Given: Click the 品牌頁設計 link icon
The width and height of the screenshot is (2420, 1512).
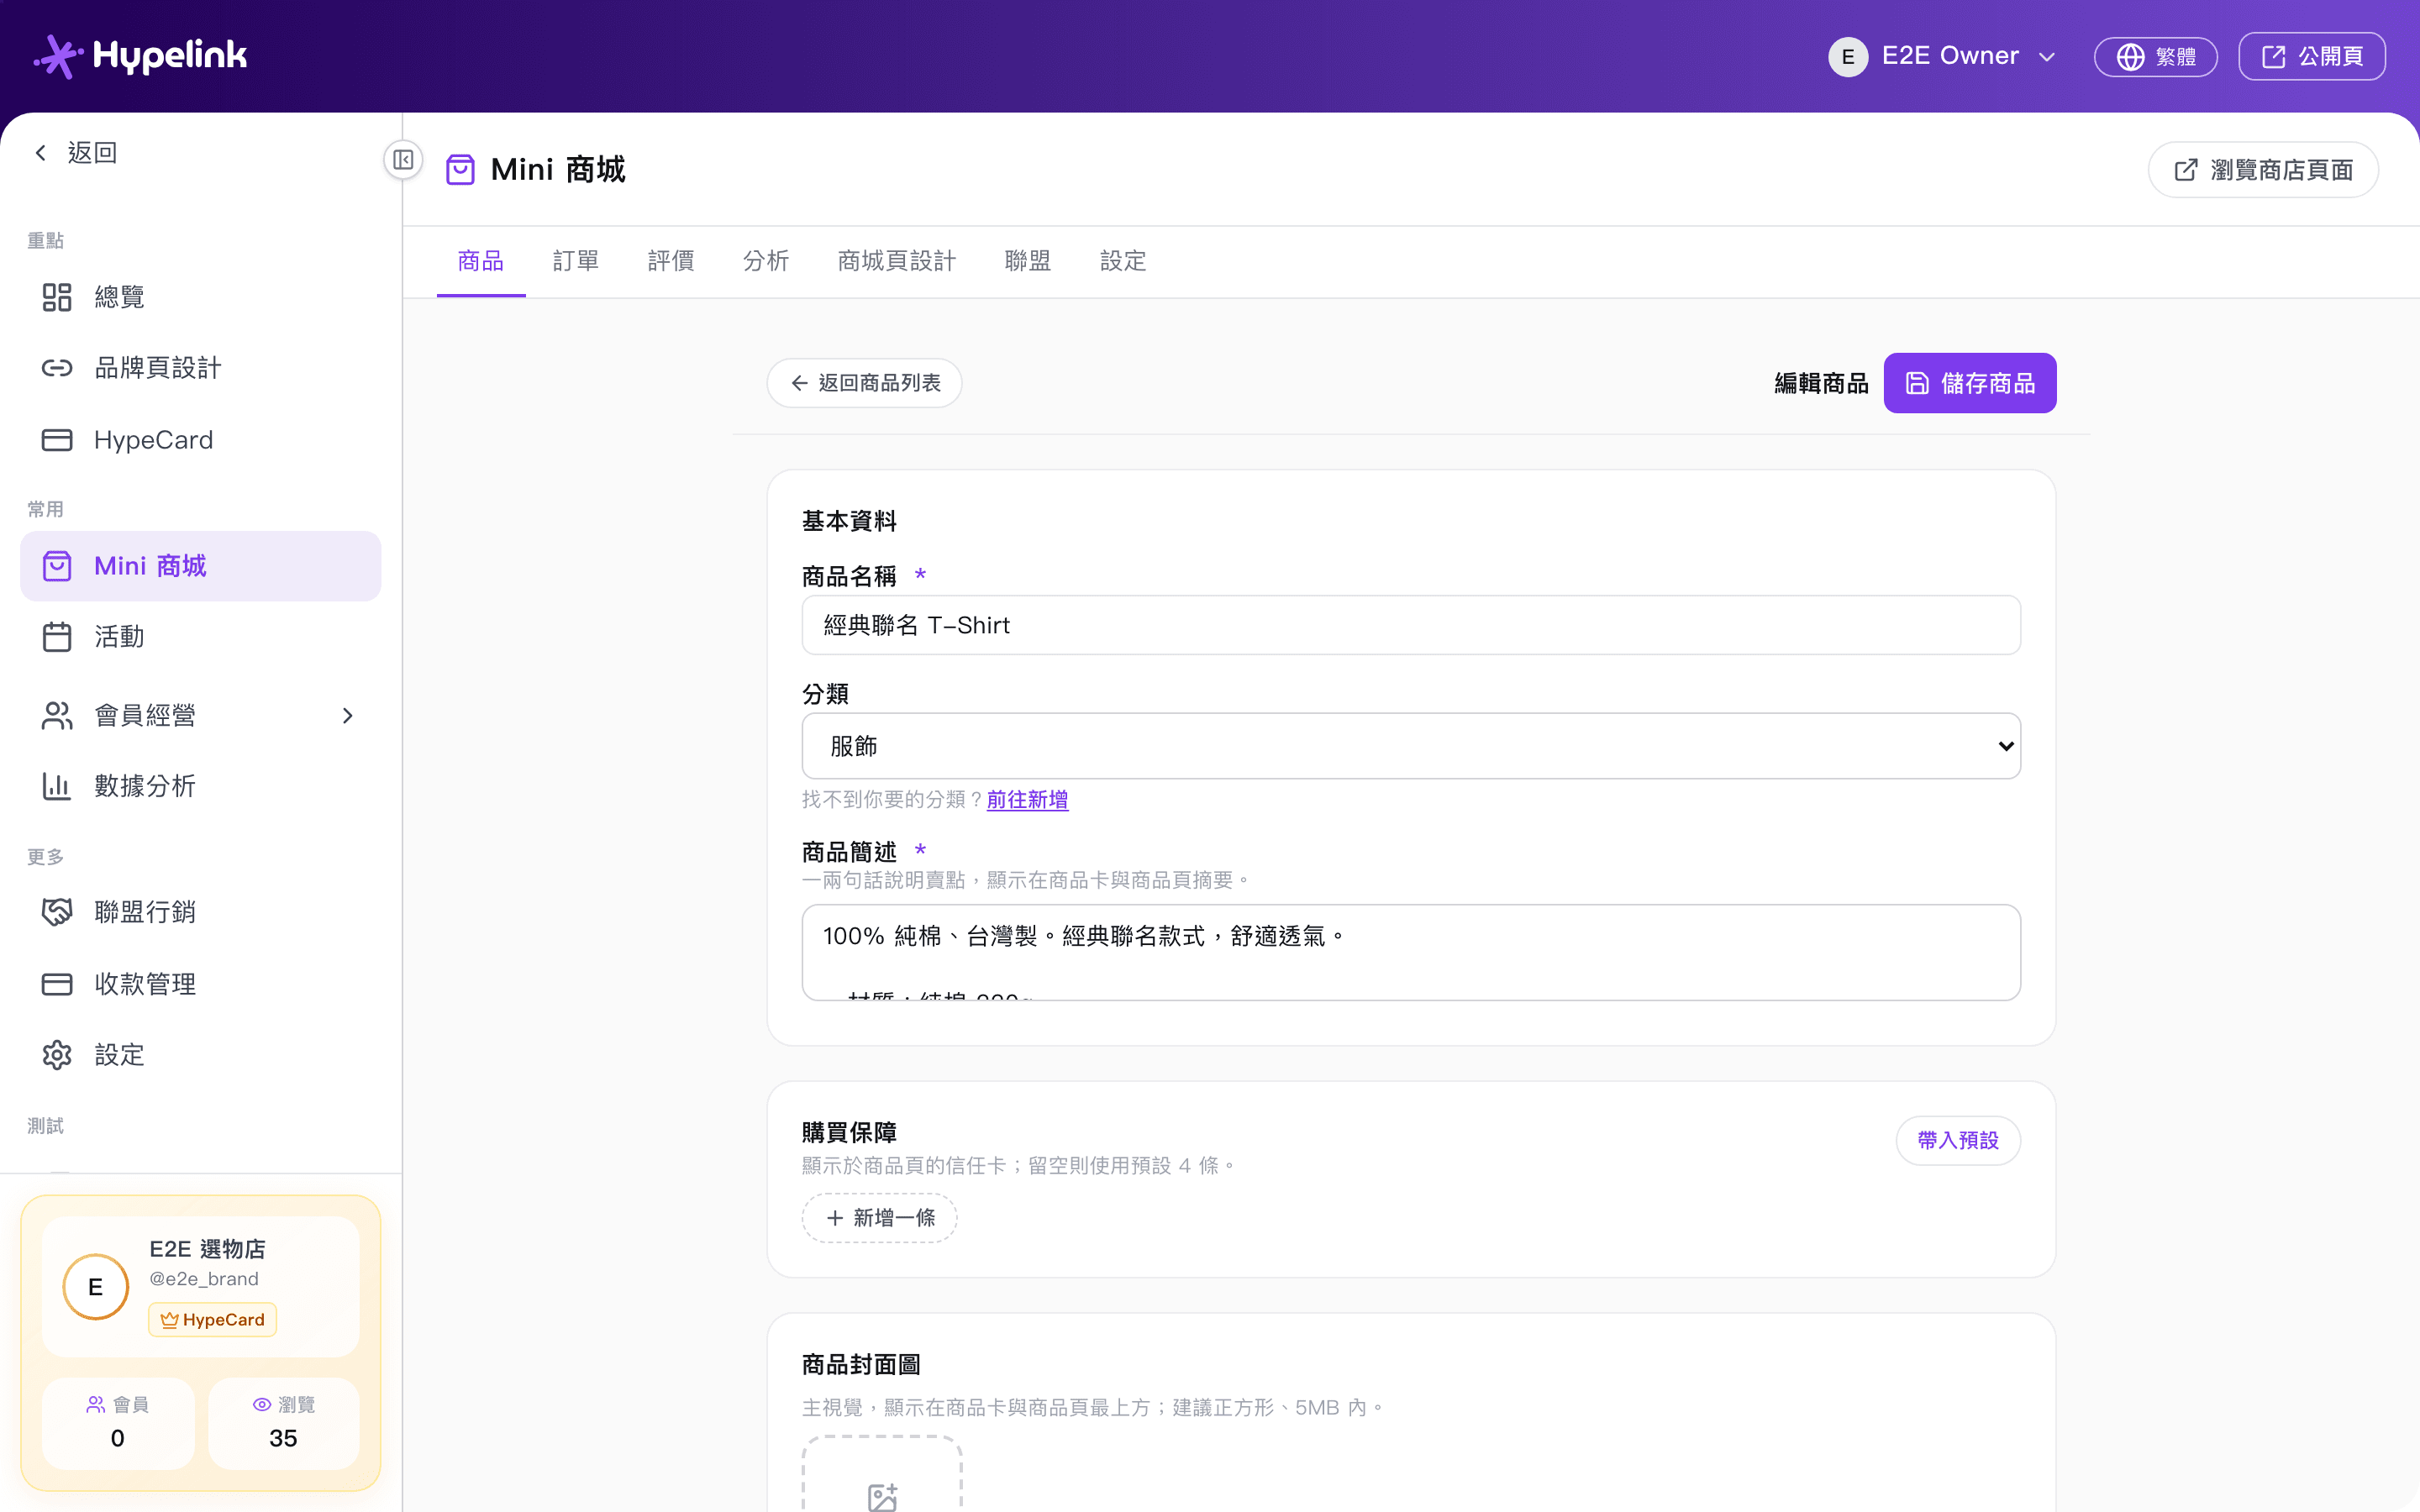Looking at the screenshot, I should 57,368.
